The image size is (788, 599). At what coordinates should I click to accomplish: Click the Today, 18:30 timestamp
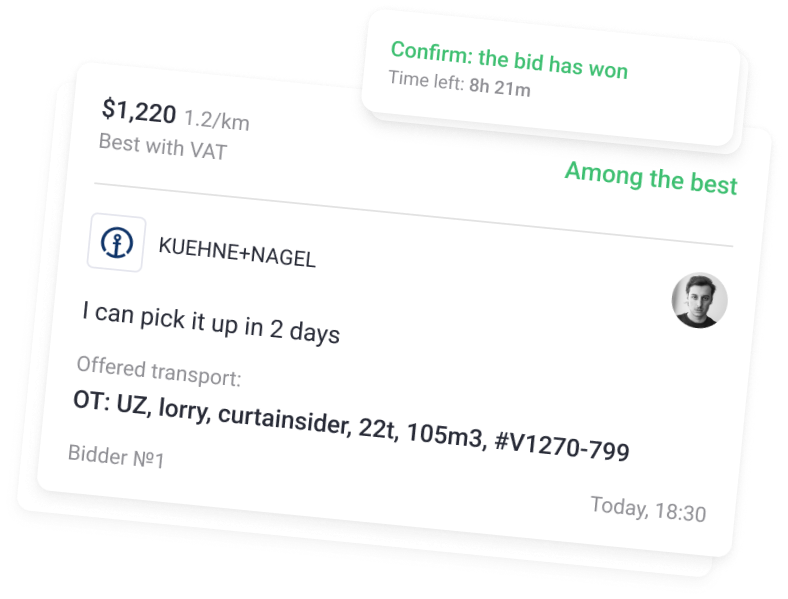pos(648,509)
